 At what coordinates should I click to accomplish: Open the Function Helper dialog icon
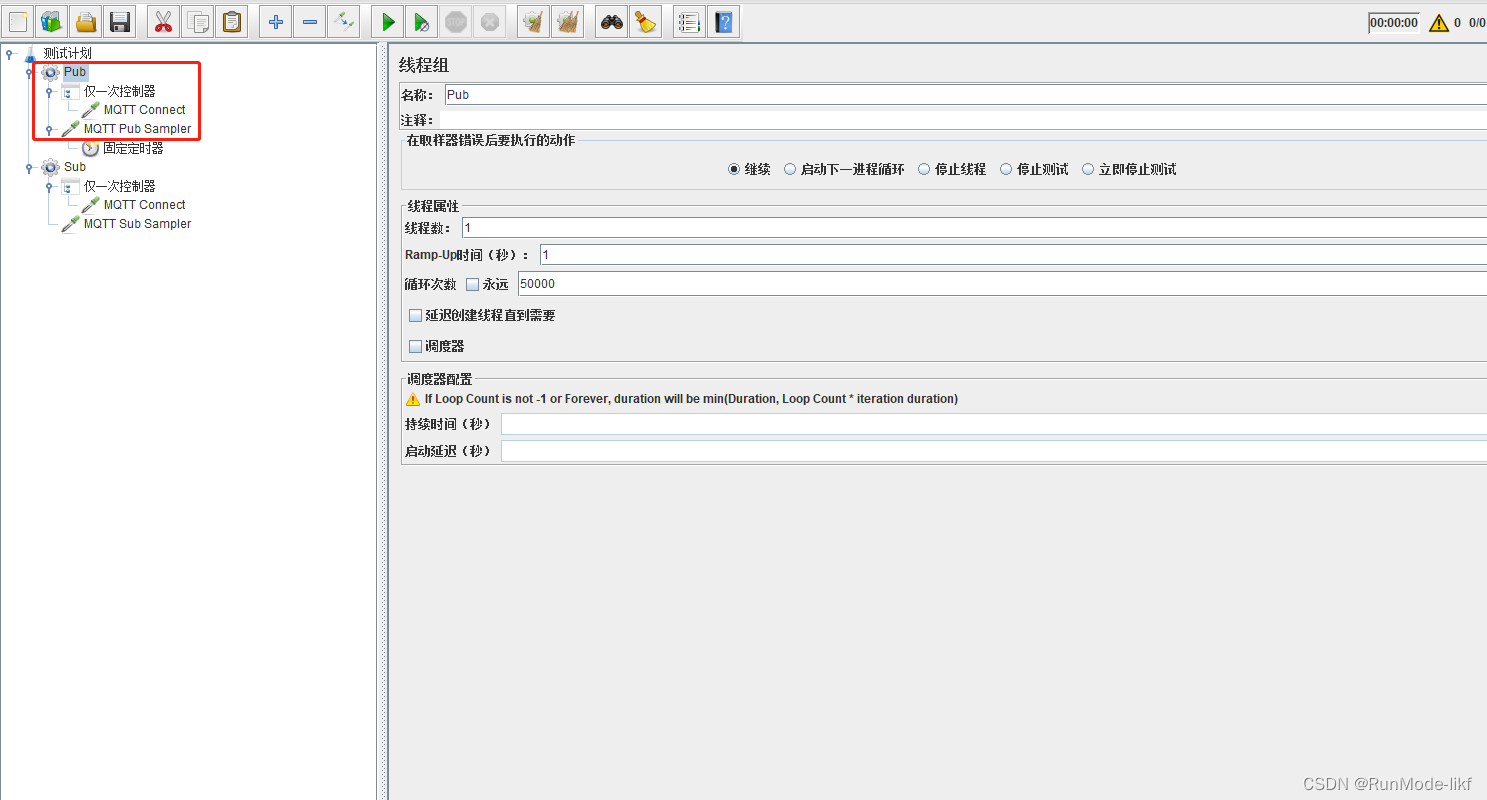click(x=688, y=21)
